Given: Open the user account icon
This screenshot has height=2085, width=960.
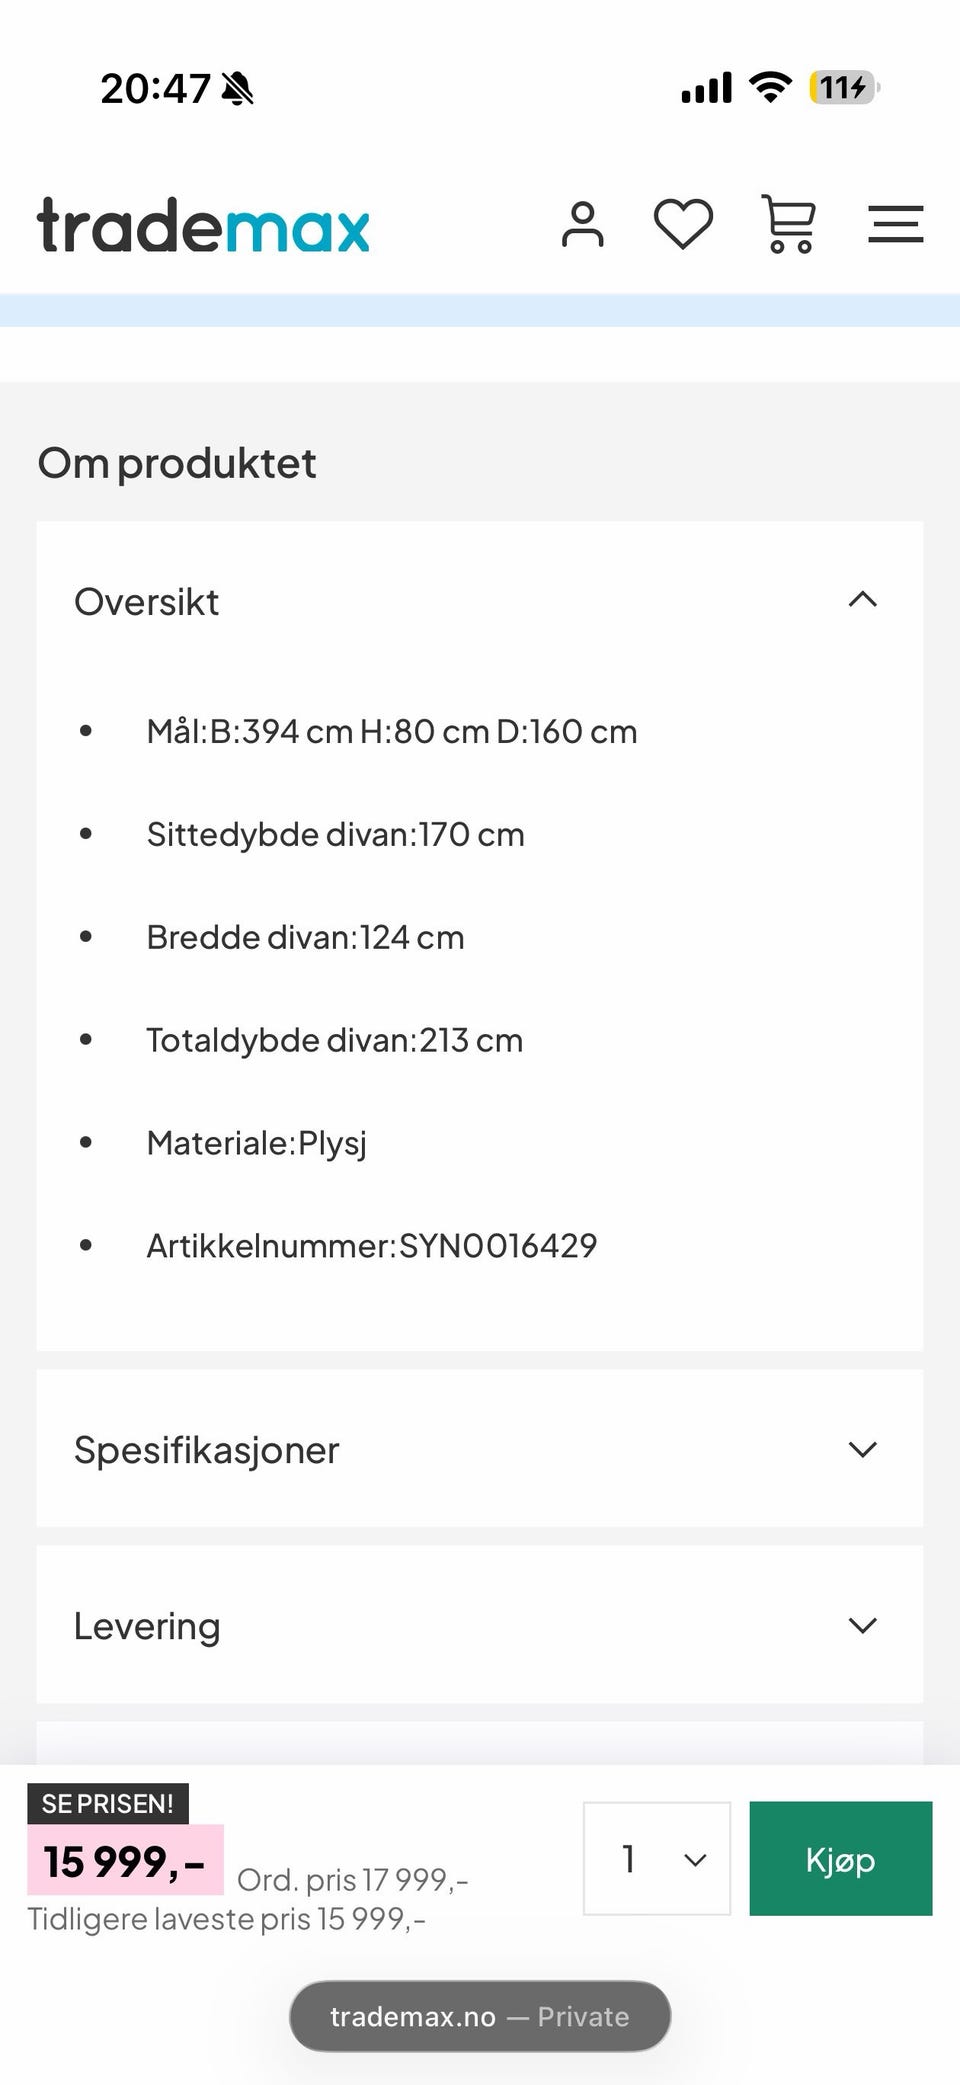Looking at the screenshot, I should tap(583, 224).
